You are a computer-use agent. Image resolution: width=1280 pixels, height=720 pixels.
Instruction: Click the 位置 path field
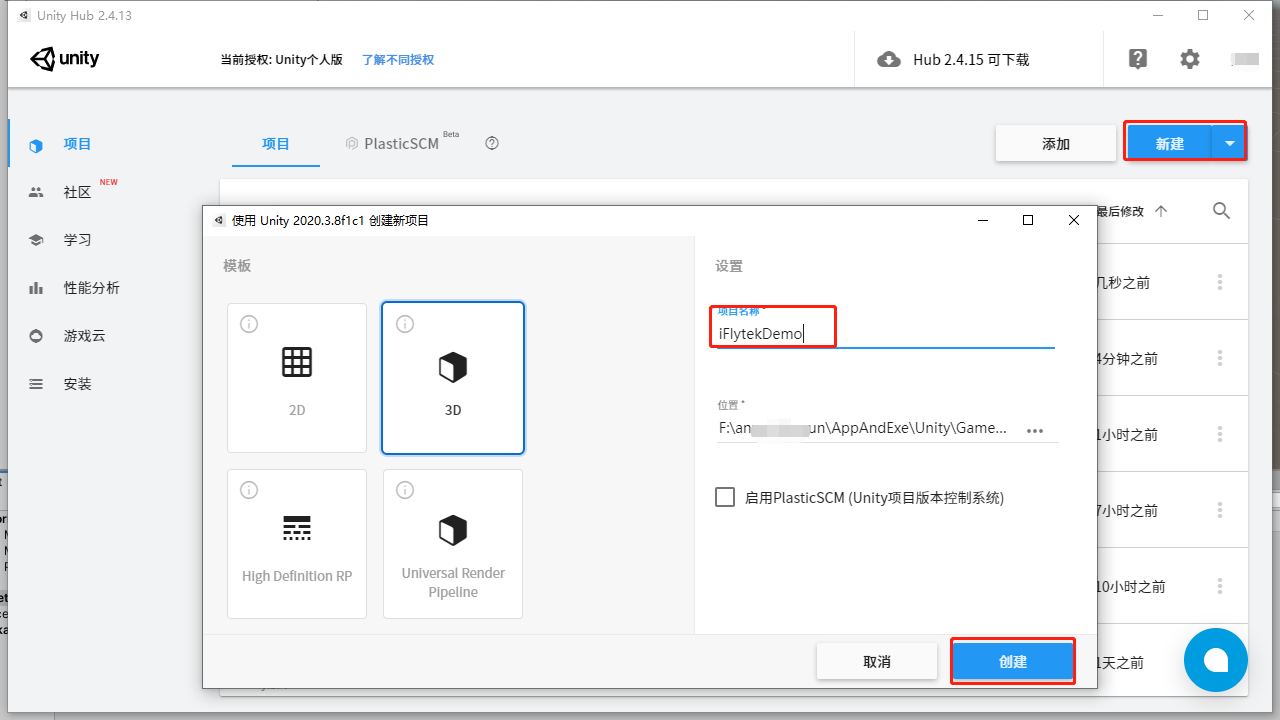coord(865,428)
